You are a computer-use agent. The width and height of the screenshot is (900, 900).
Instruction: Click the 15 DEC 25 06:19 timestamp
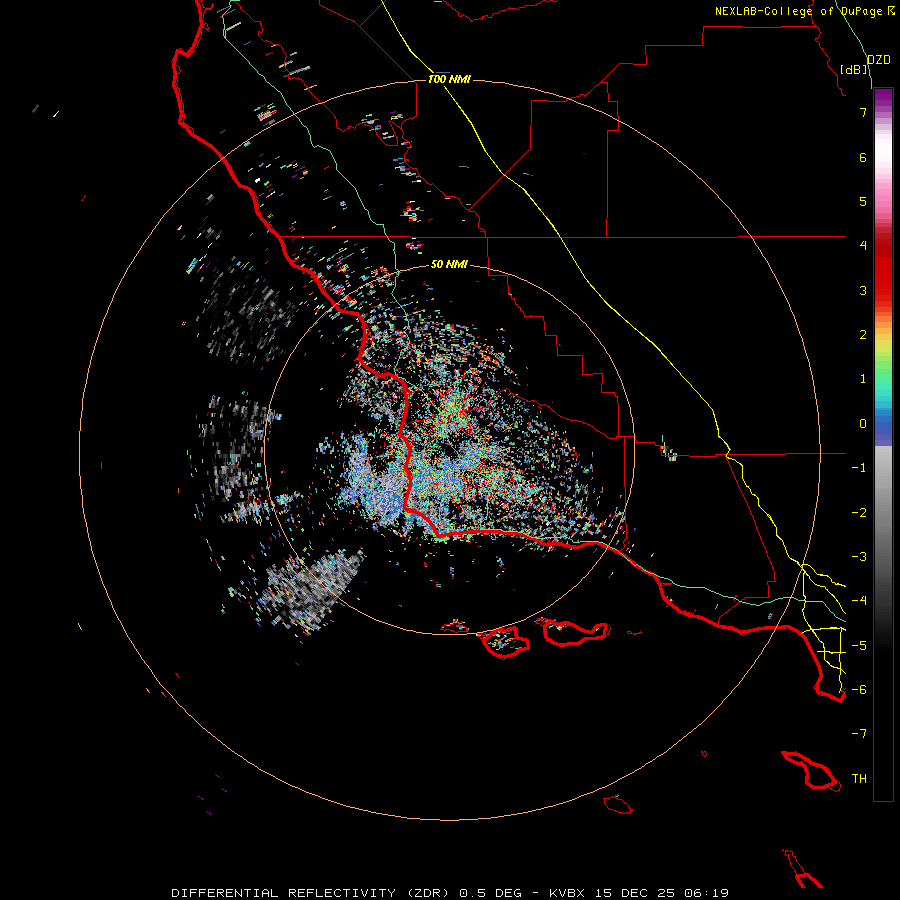point(662,893)
